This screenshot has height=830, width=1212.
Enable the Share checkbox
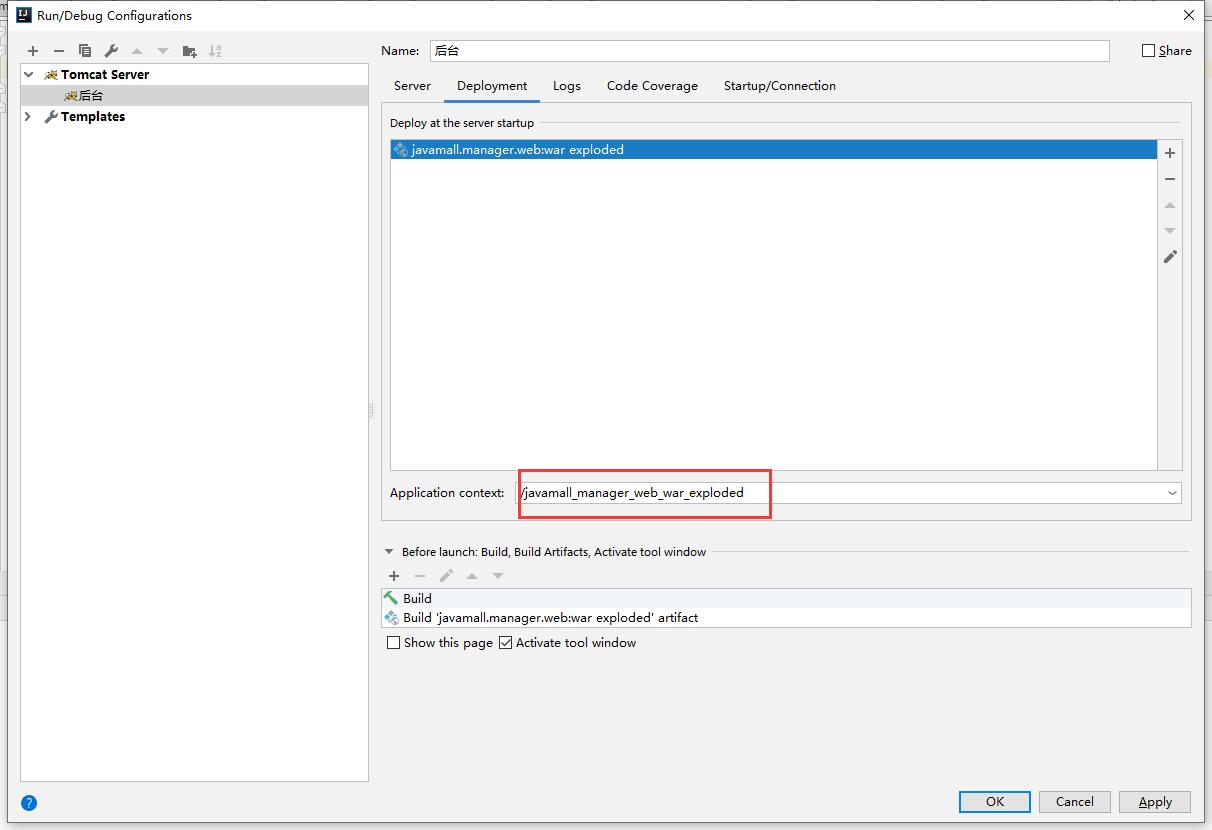tap(1149, 51)
